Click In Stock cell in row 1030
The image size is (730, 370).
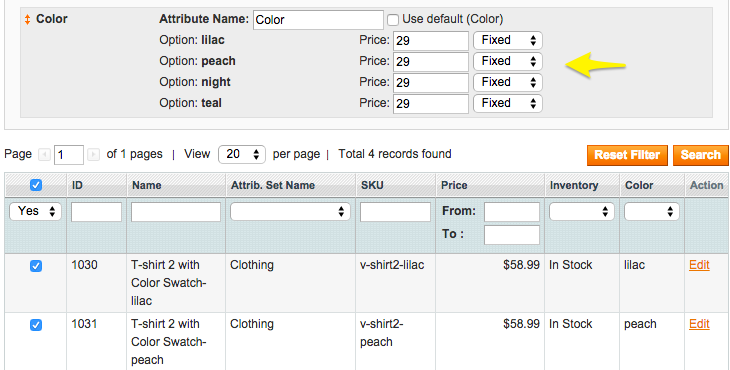[571, 265]
